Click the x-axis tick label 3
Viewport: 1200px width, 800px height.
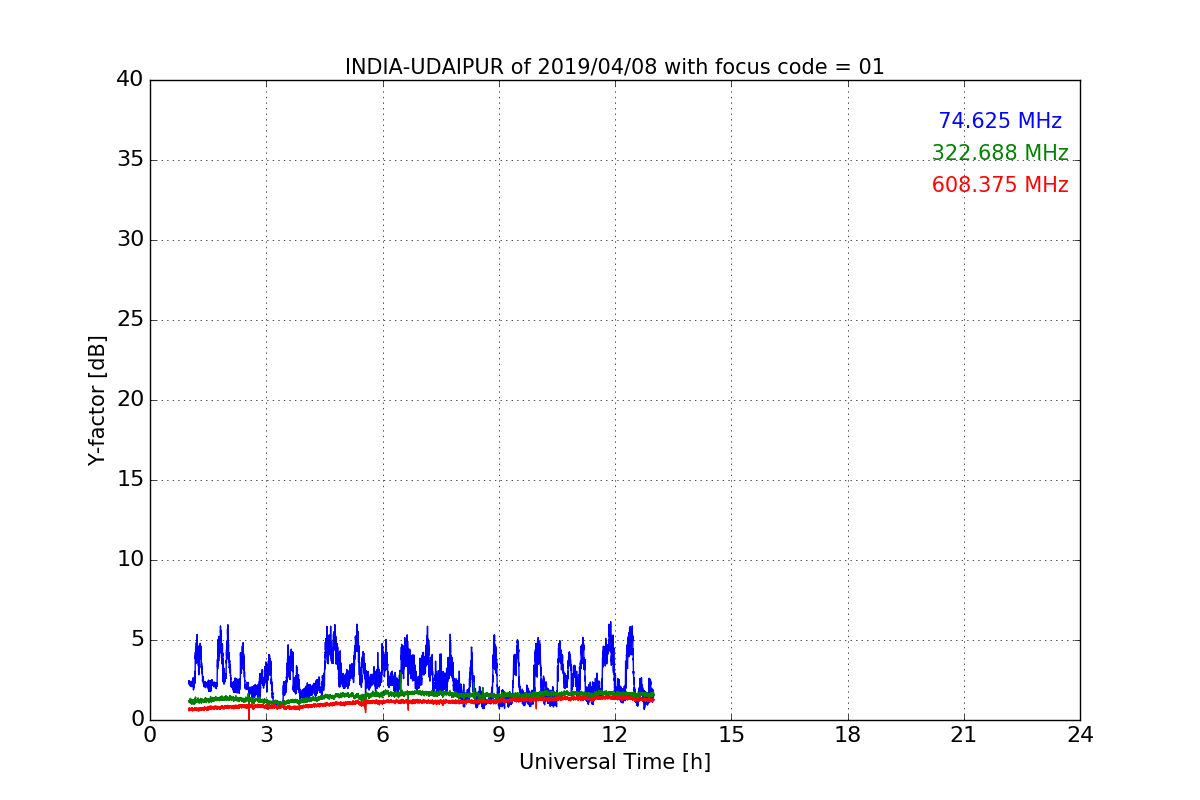coord(266,734)
